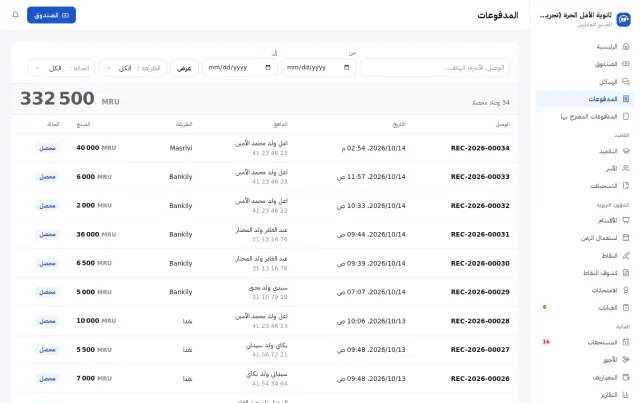The width and height of the screenshot is (640, 403).
Task: Click the payer phone number 31 10 79 19
Action: [269, 297]
